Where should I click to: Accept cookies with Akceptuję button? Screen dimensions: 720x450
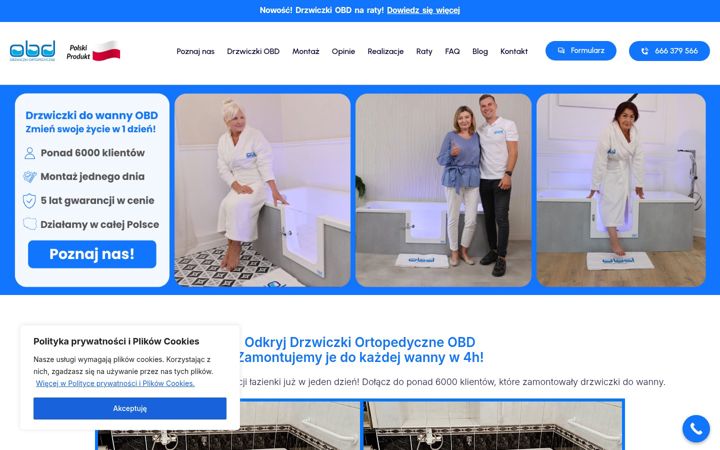tap(130, 408)
